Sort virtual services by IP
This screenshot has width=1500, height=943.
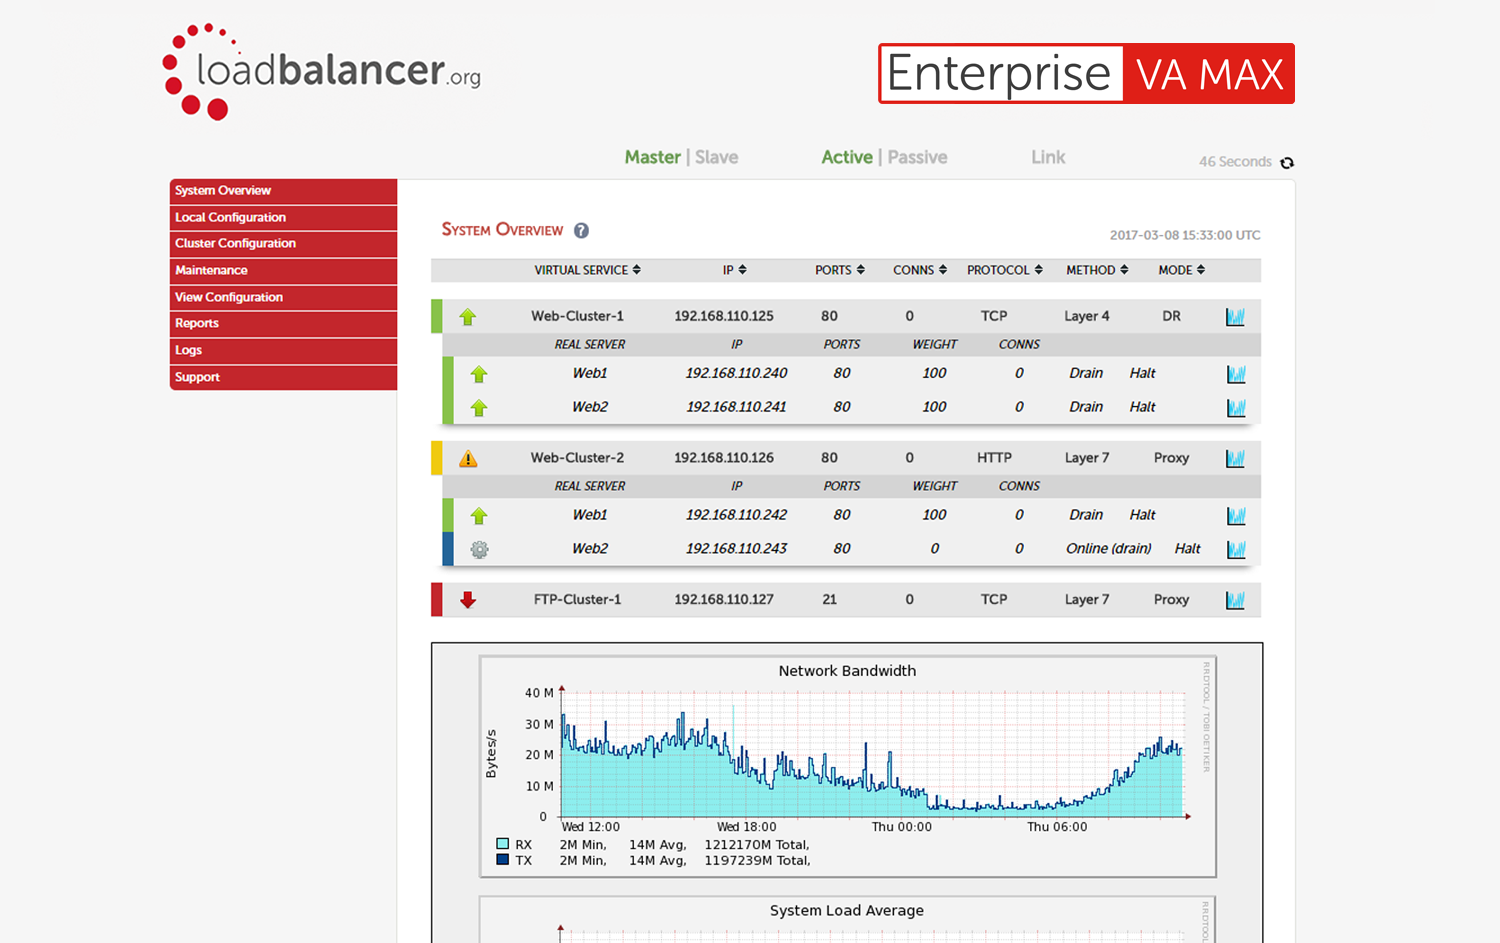[x=734, y=269]
